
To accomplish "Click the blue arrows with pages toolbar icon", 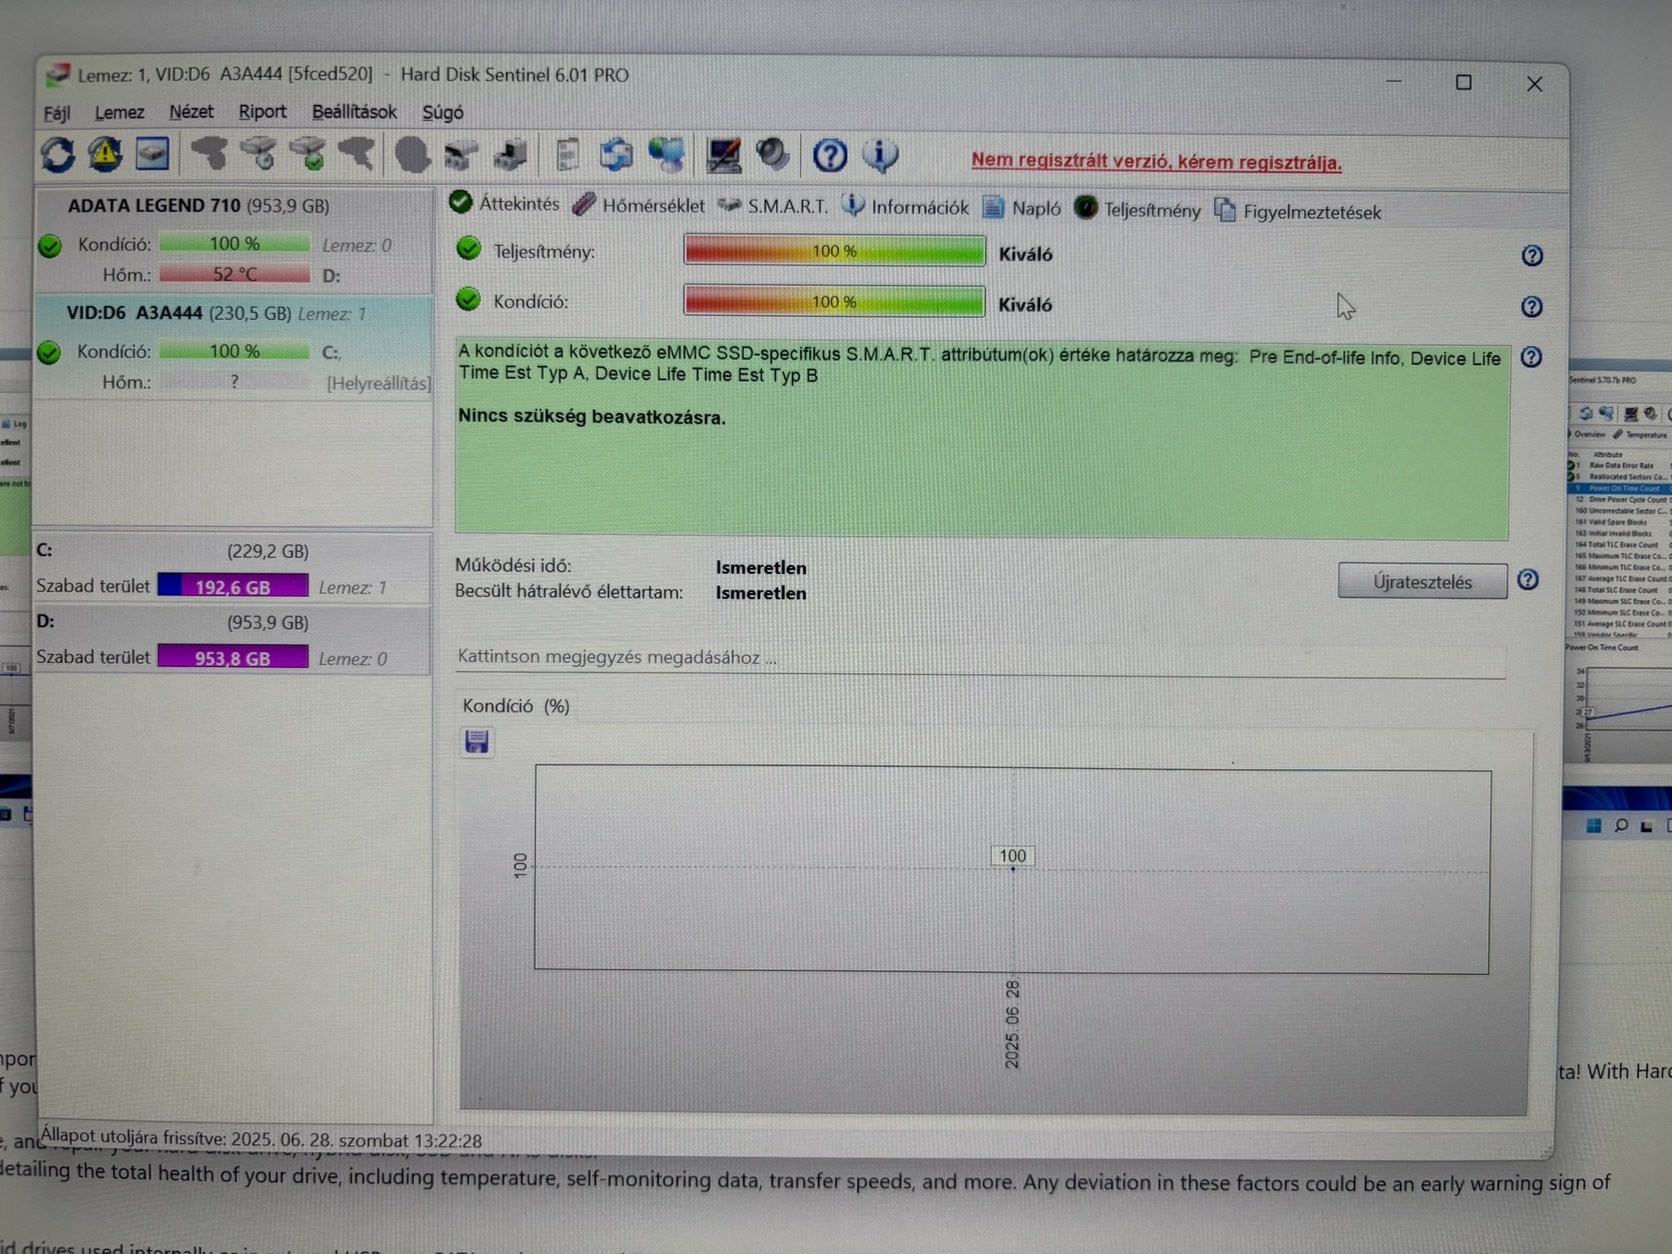I will [x=616, y=155].
